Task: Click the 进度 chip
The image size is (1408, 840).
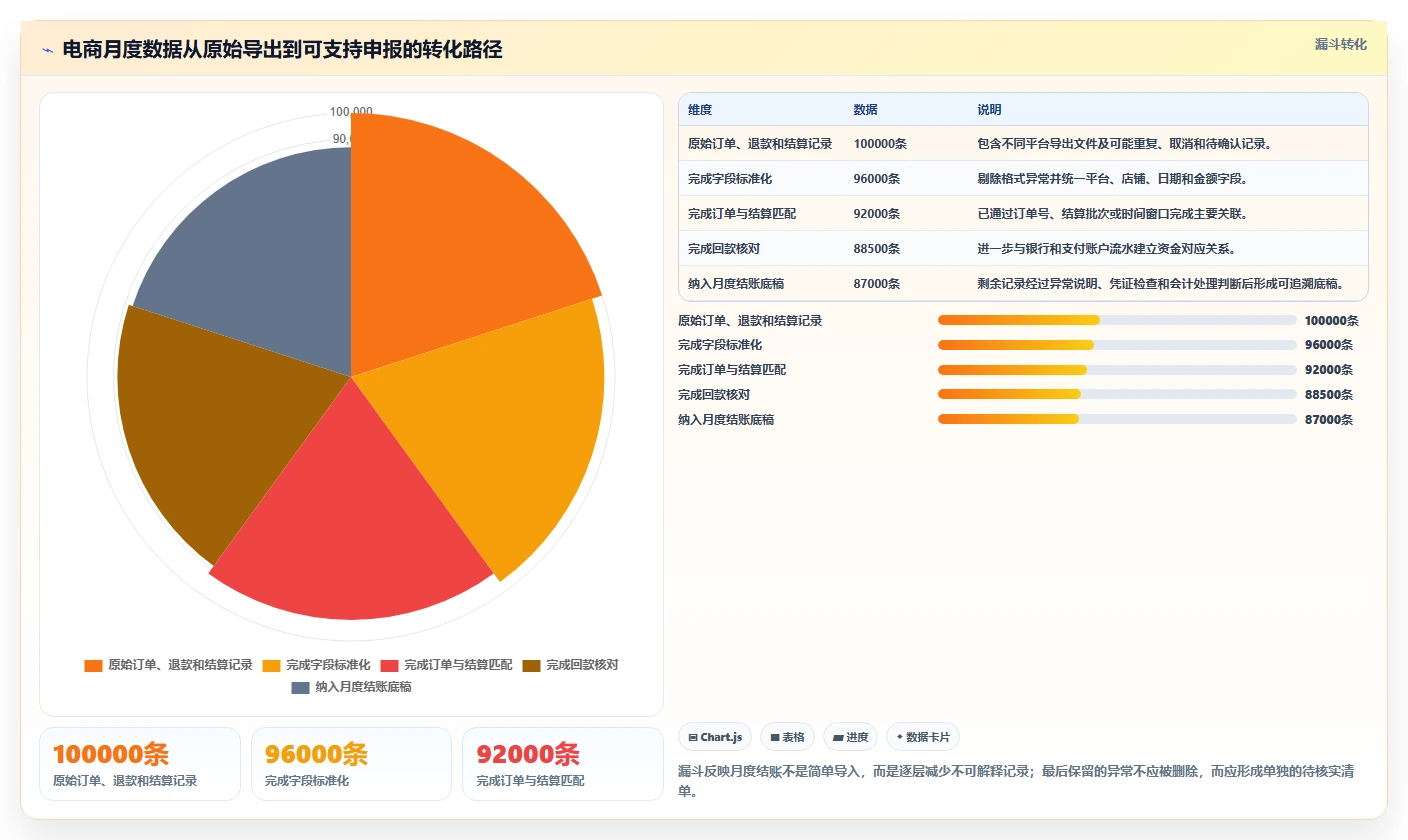Action: click(851, 737)
